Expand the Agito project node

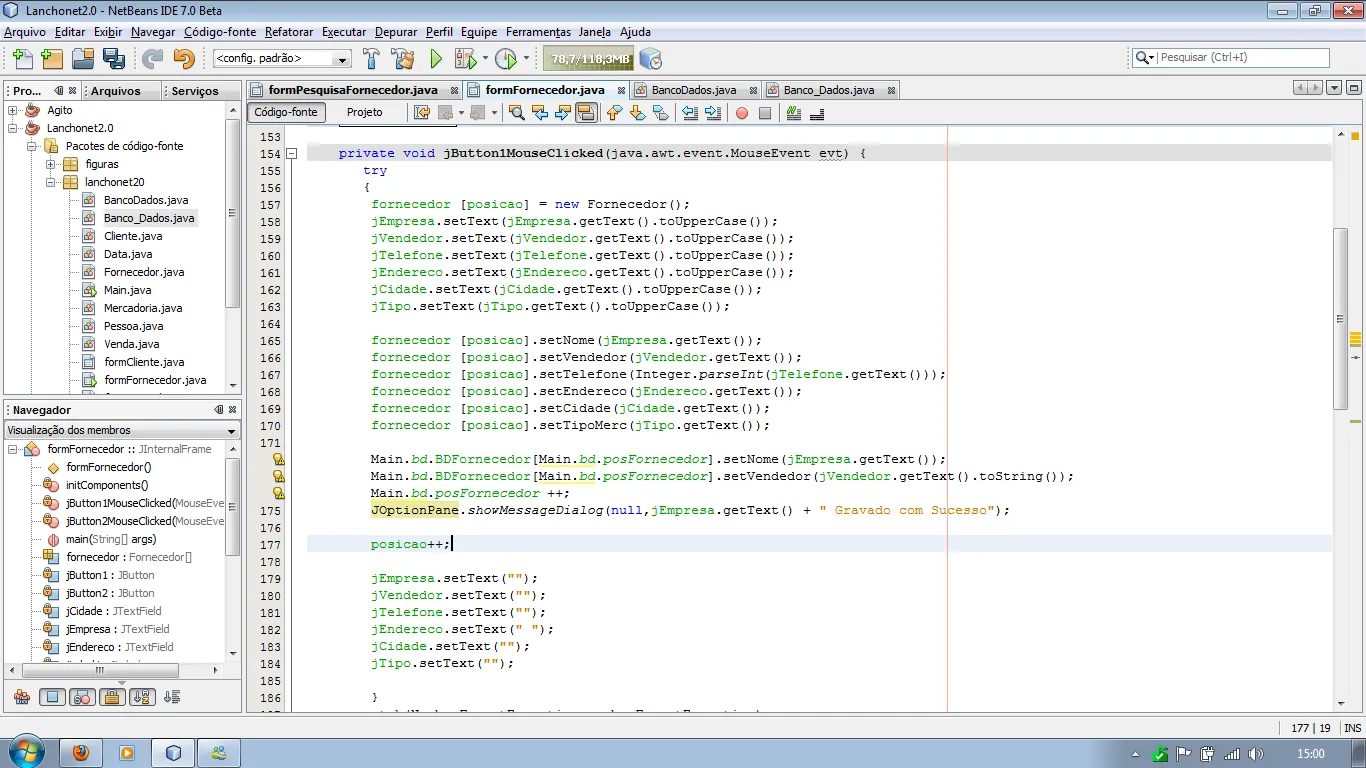13,110
